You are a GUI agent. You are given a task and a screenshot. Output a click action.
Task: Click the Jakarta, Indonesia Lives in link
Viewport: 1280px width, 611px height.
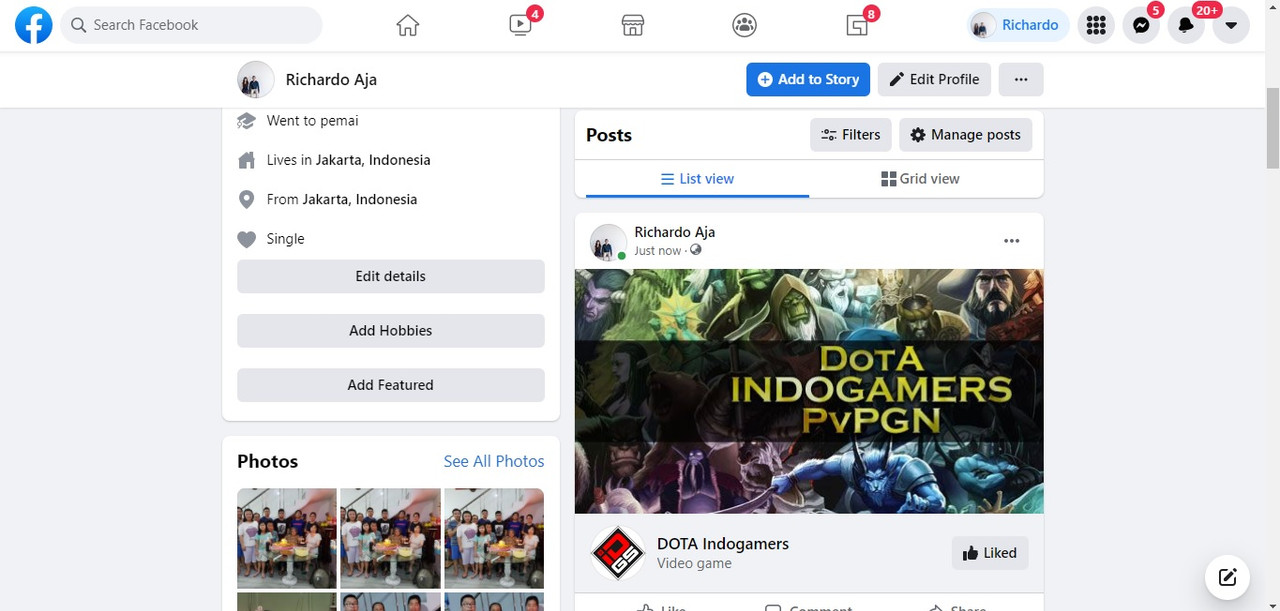tap(373, 160)
